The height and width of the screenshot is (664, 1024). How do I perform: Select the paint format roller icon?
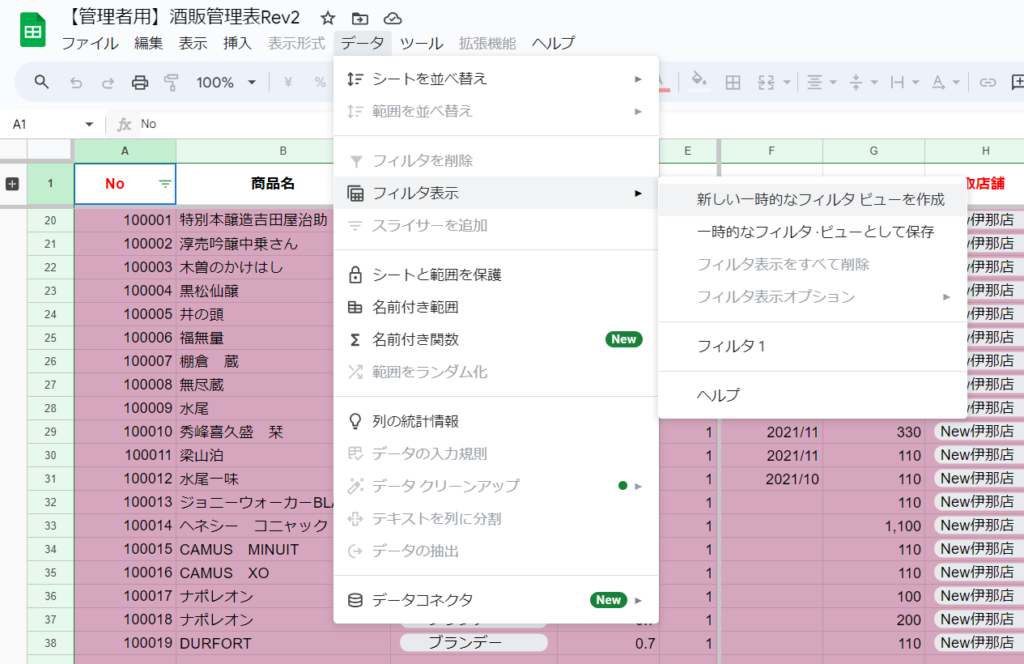[x=171, y=82]
